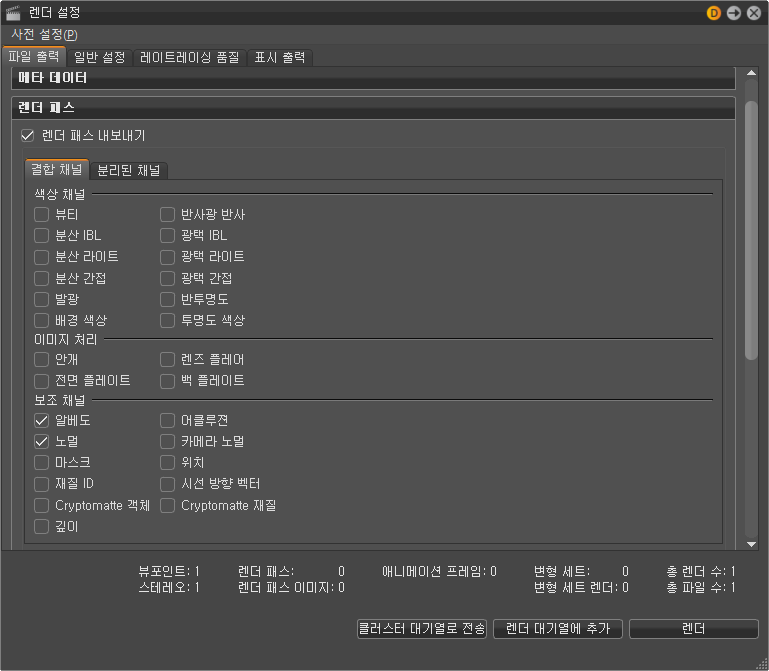Click the arrow dock icon in title bar
This screenshot has width=769, height=671.
click(734, 13)
